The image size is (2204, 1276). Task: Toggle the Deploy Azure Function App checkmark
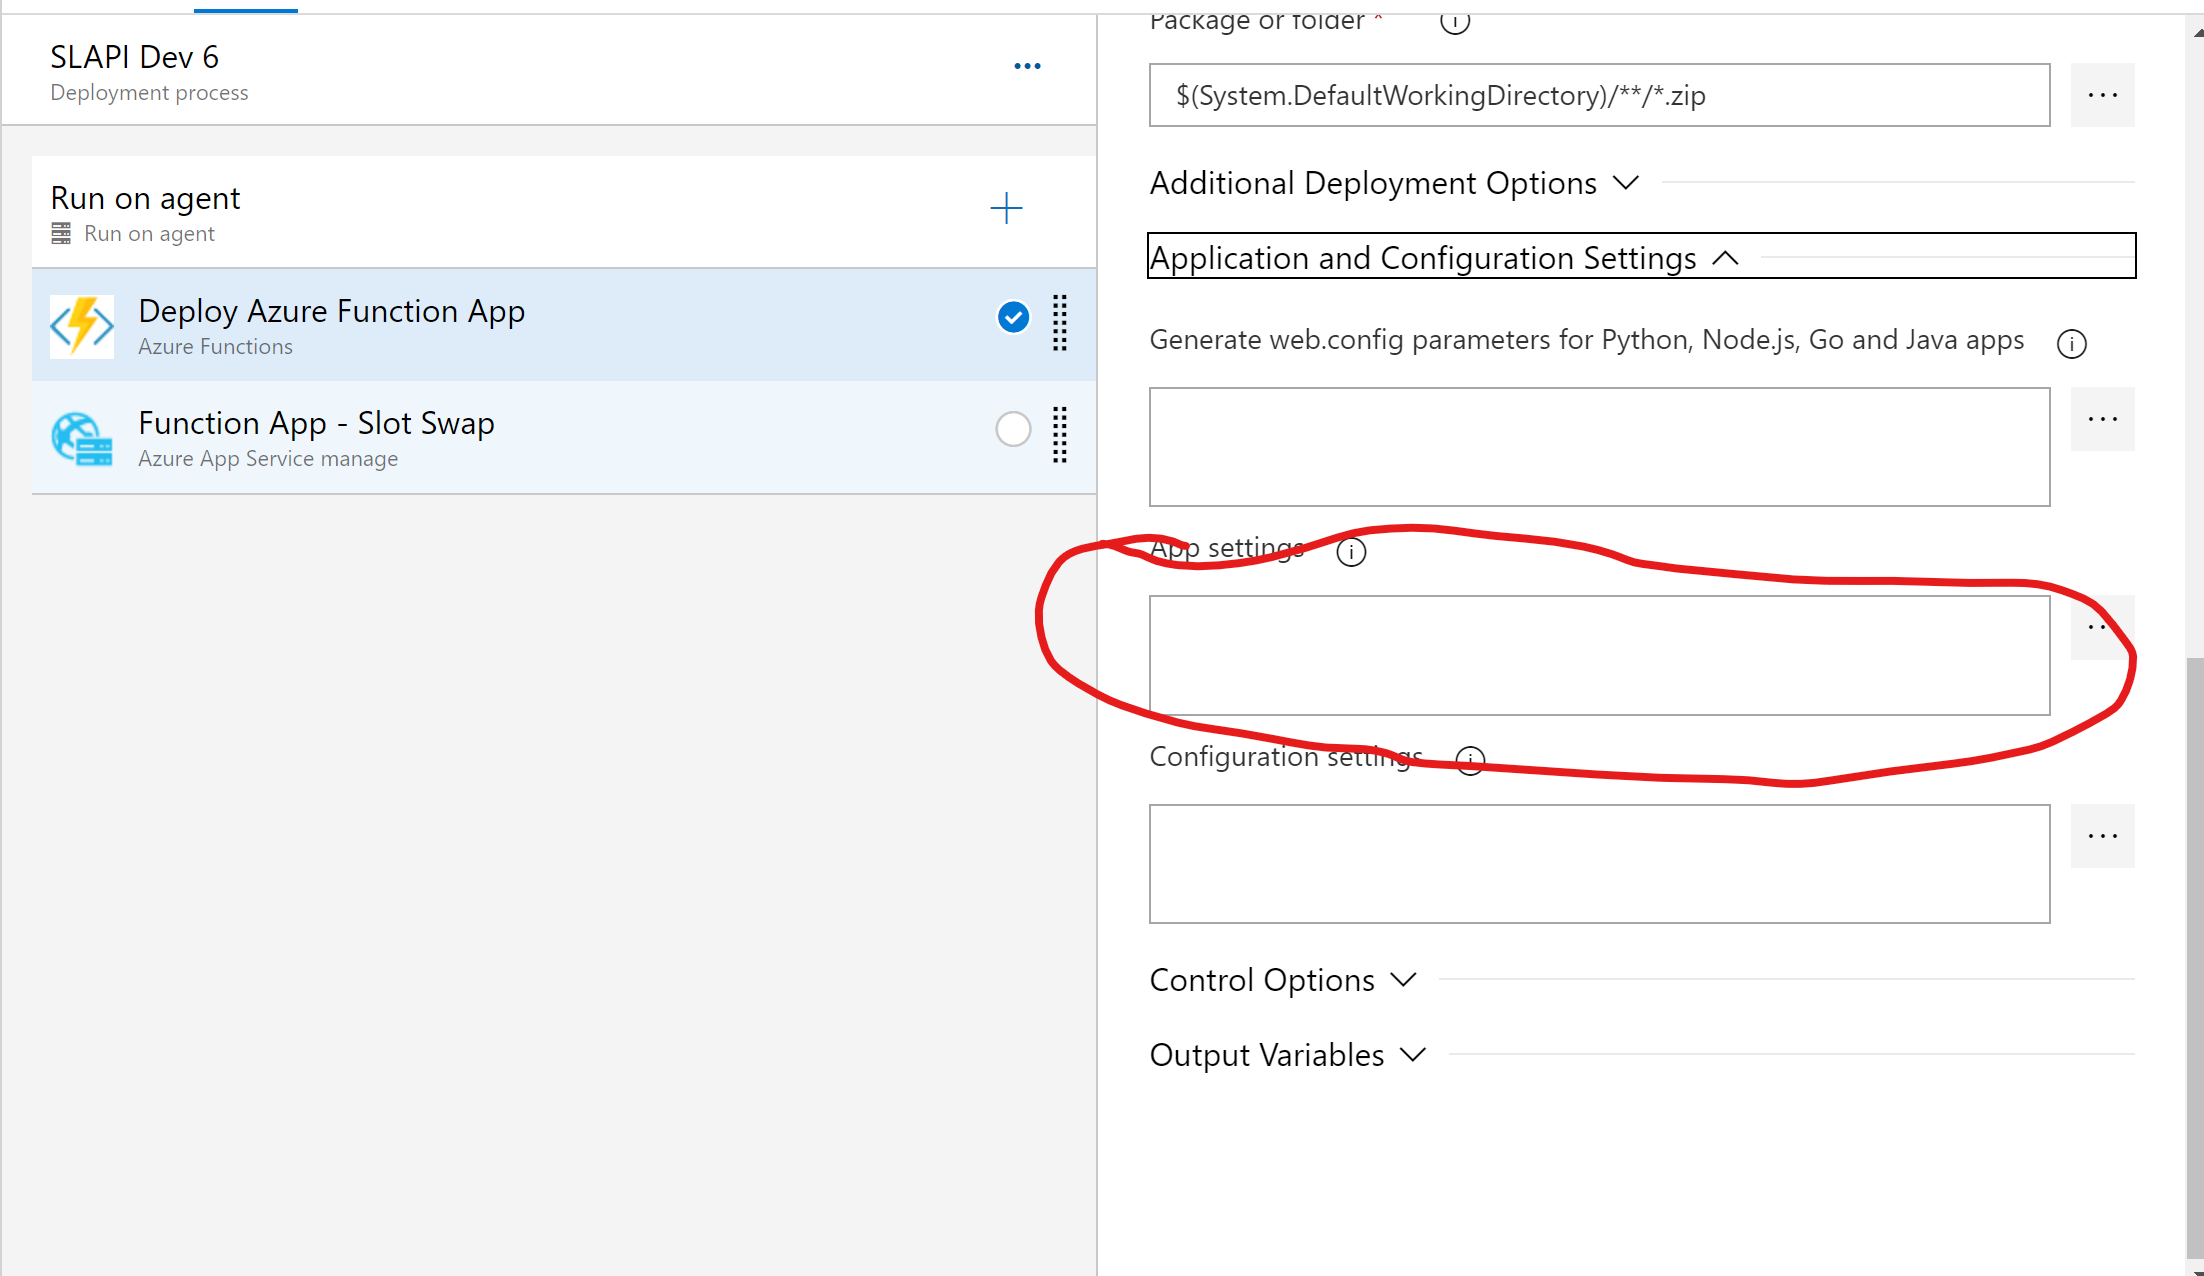point(1013,317)
